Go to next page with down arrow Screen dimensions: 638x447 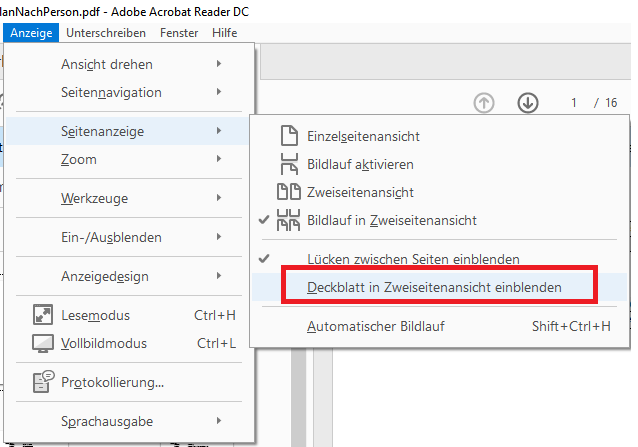coord(528,102)
